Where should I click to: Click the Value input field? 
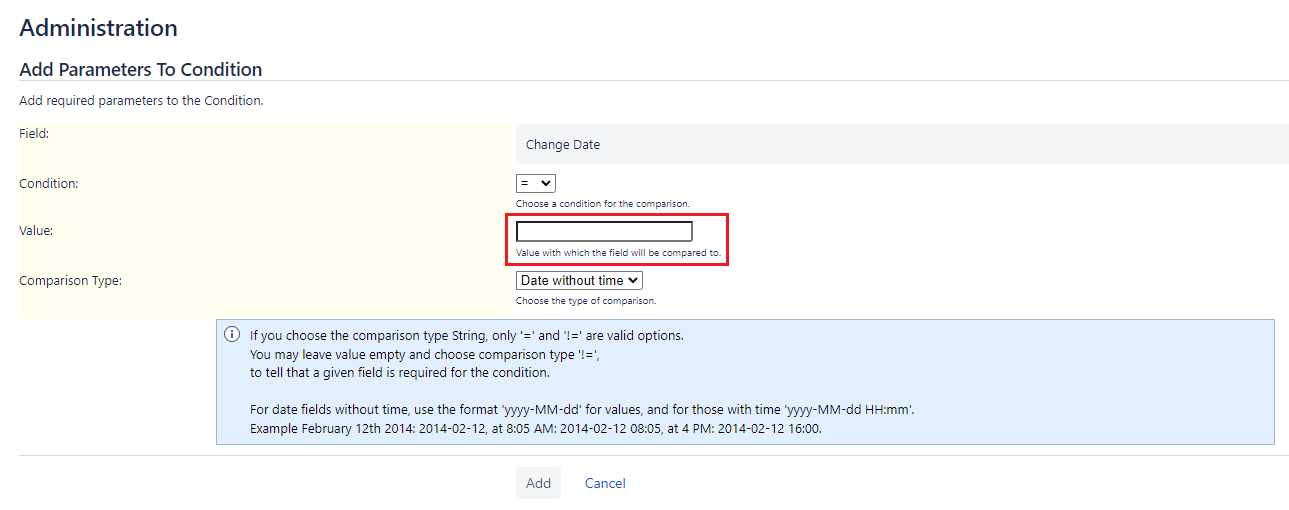point(604,232)
